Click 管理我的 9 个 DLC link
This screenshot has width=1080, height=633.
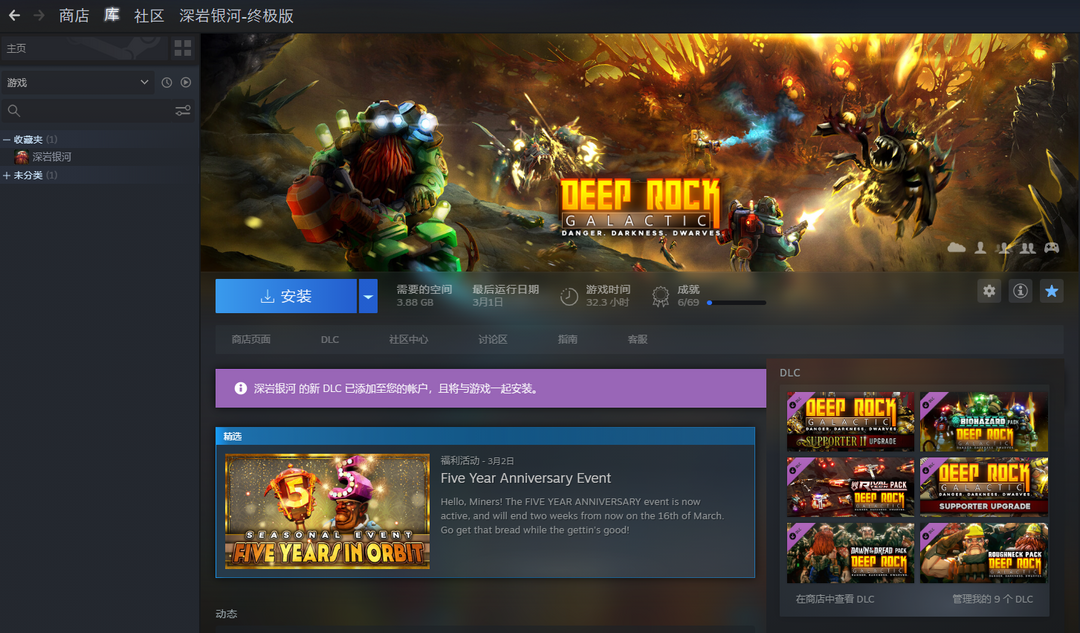click(x=992, y=599)
